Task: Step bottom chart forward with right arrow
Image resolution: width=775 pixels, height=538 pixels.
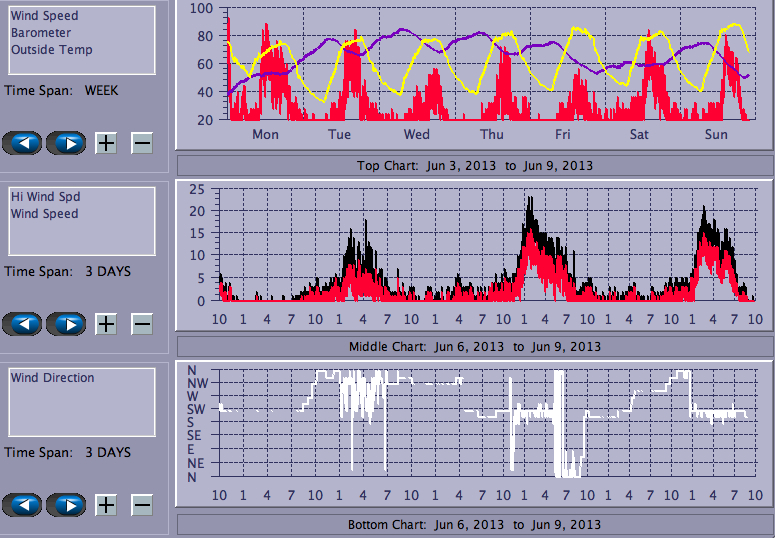Action: (x=66, y=505)
